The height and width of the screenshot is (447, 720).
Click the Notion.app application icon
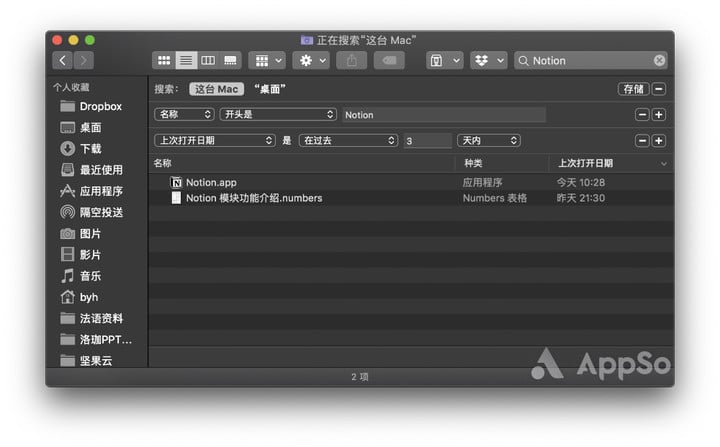click(x=176, y=182)
